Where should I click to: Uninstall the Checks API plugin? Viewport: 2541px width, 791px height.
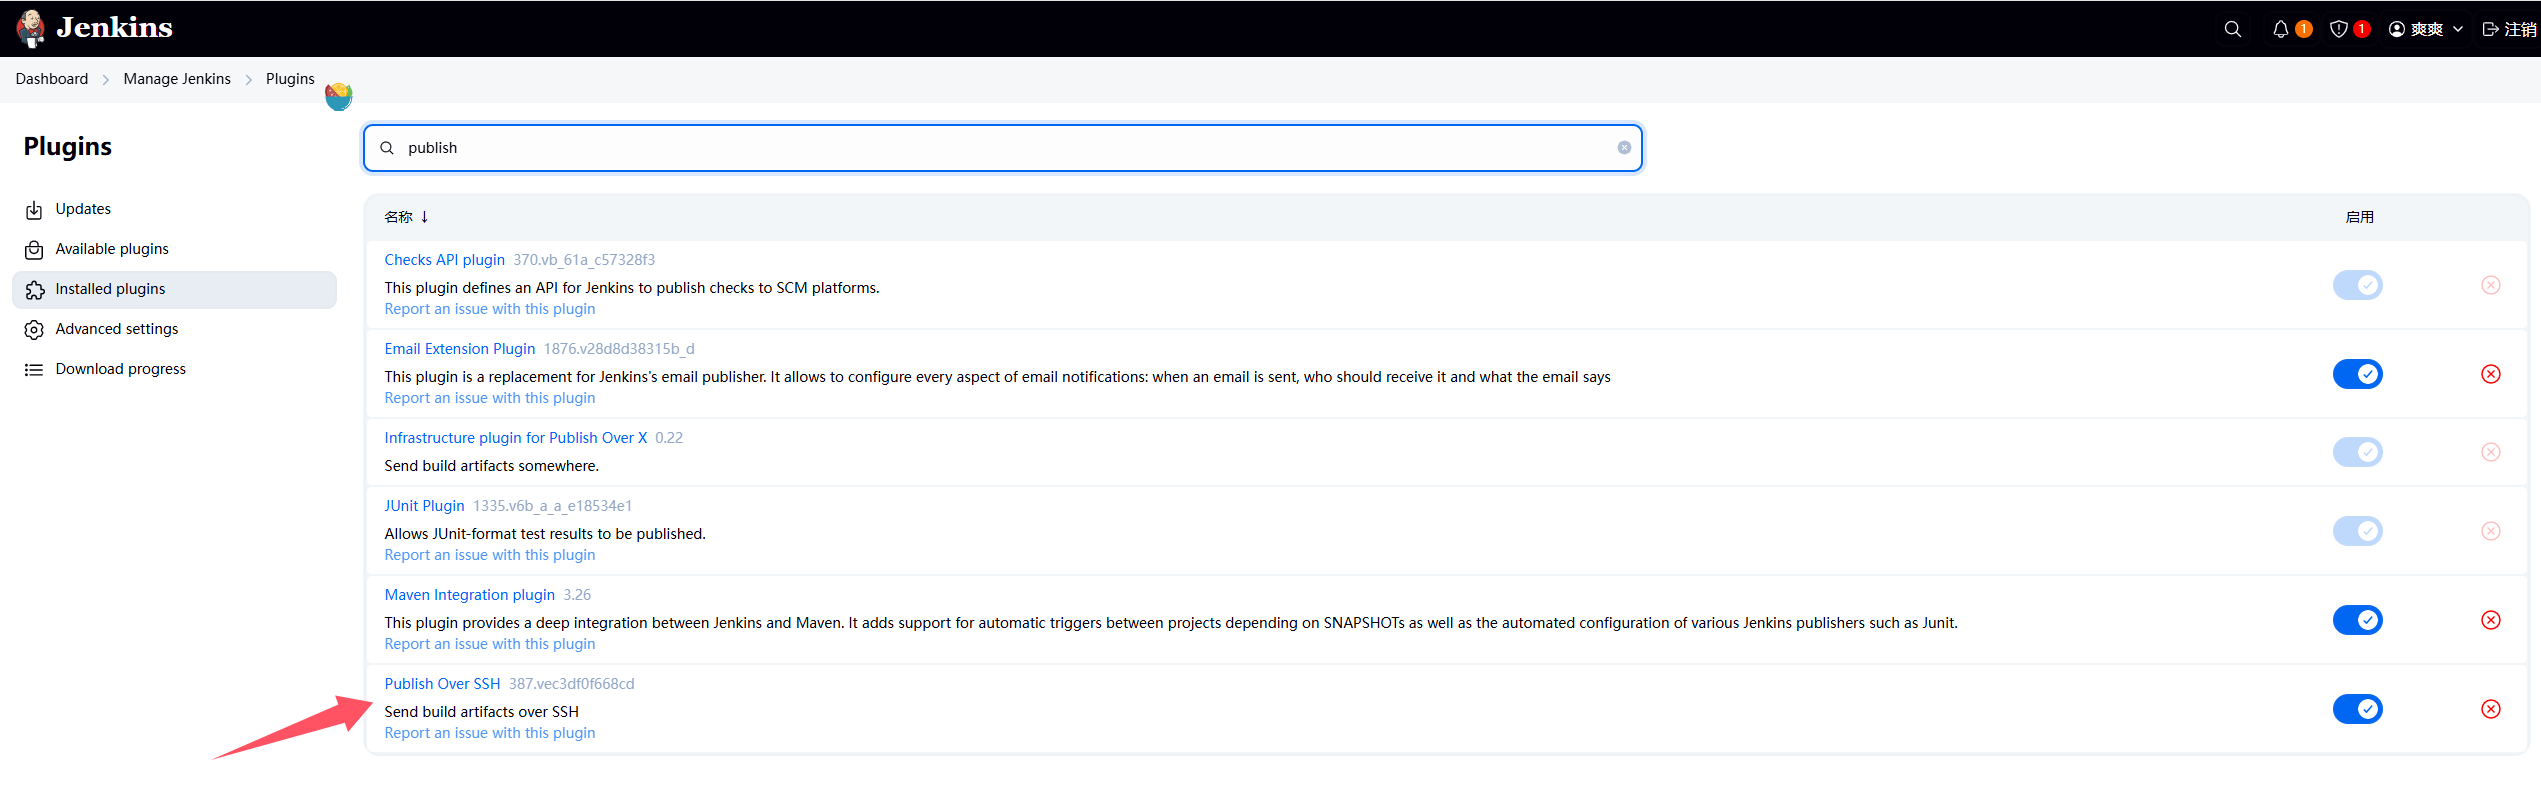point(2491,285)
